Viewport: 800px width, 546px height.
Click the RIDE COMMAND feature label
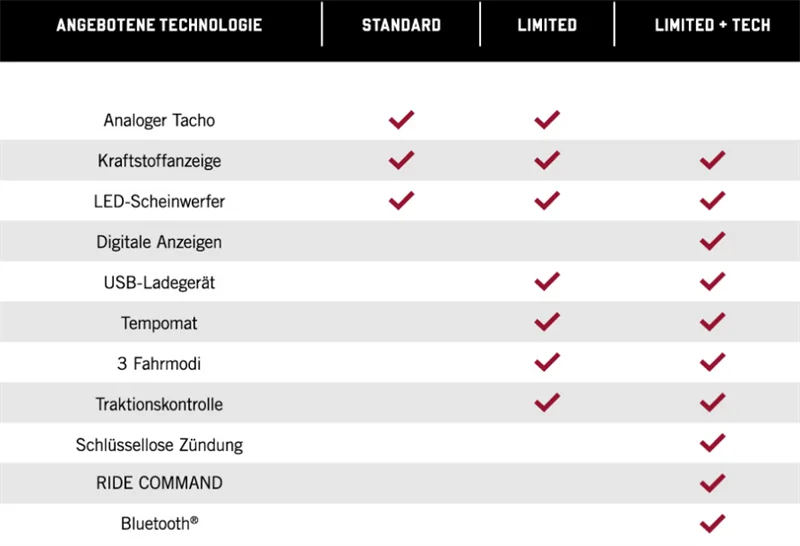click(x=160, y=483)
